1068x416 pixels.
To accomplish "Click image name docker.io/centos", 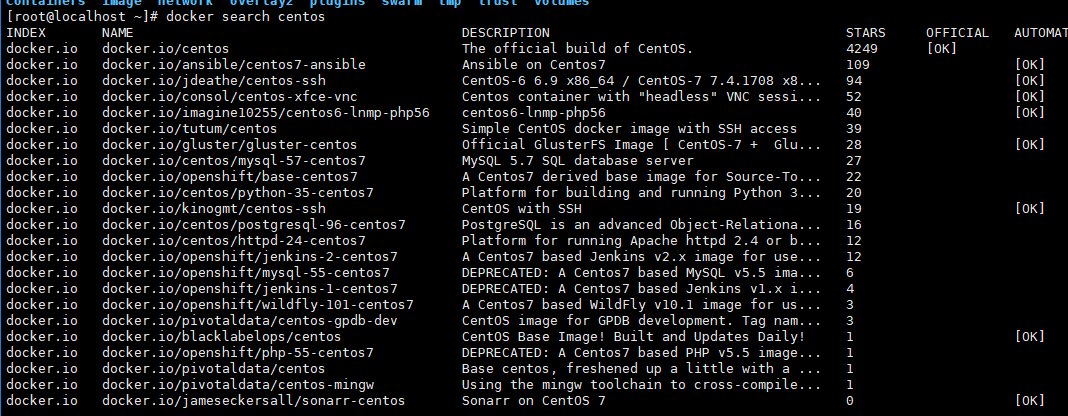I will (166, 49).
